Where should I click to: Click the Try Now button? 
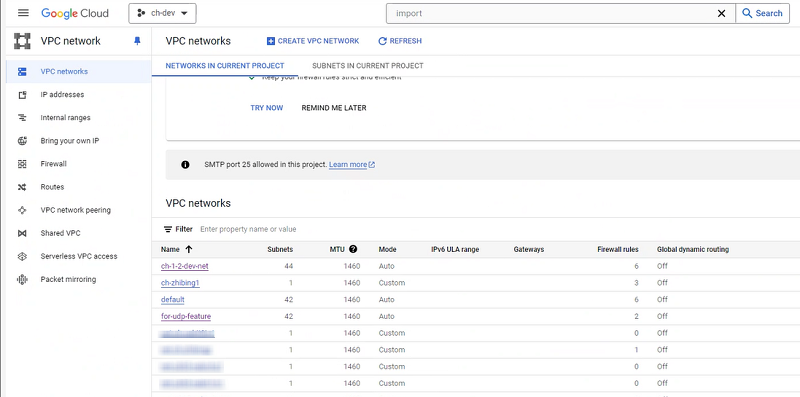click(x=267, y=108)
